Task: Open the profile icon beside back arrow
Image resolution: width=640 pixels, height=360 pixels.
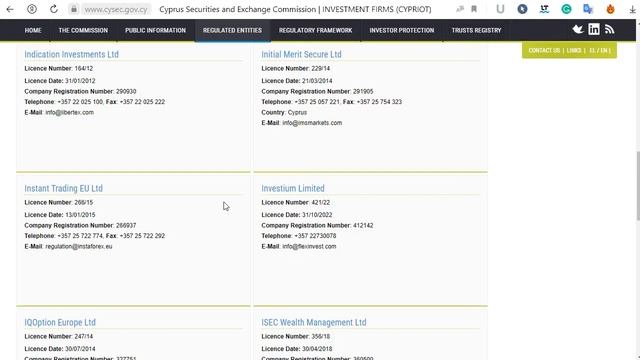Action: (32, 9)
